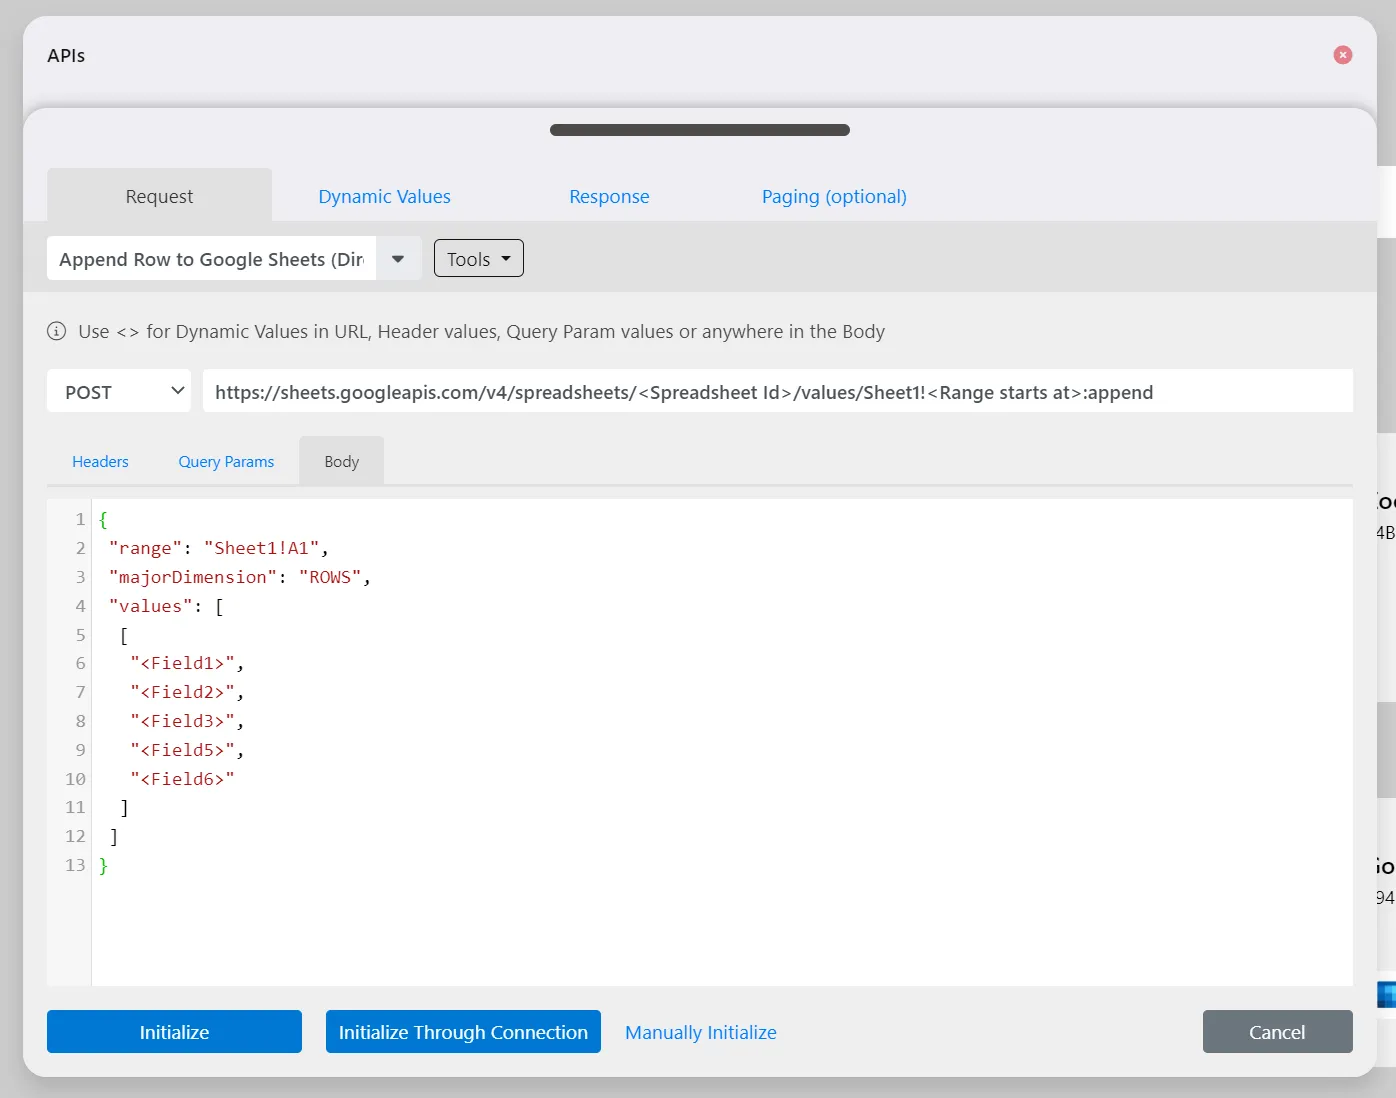Expand the Tools dropdown menu
This screenshot has height=1098, width=1396.
479,258
